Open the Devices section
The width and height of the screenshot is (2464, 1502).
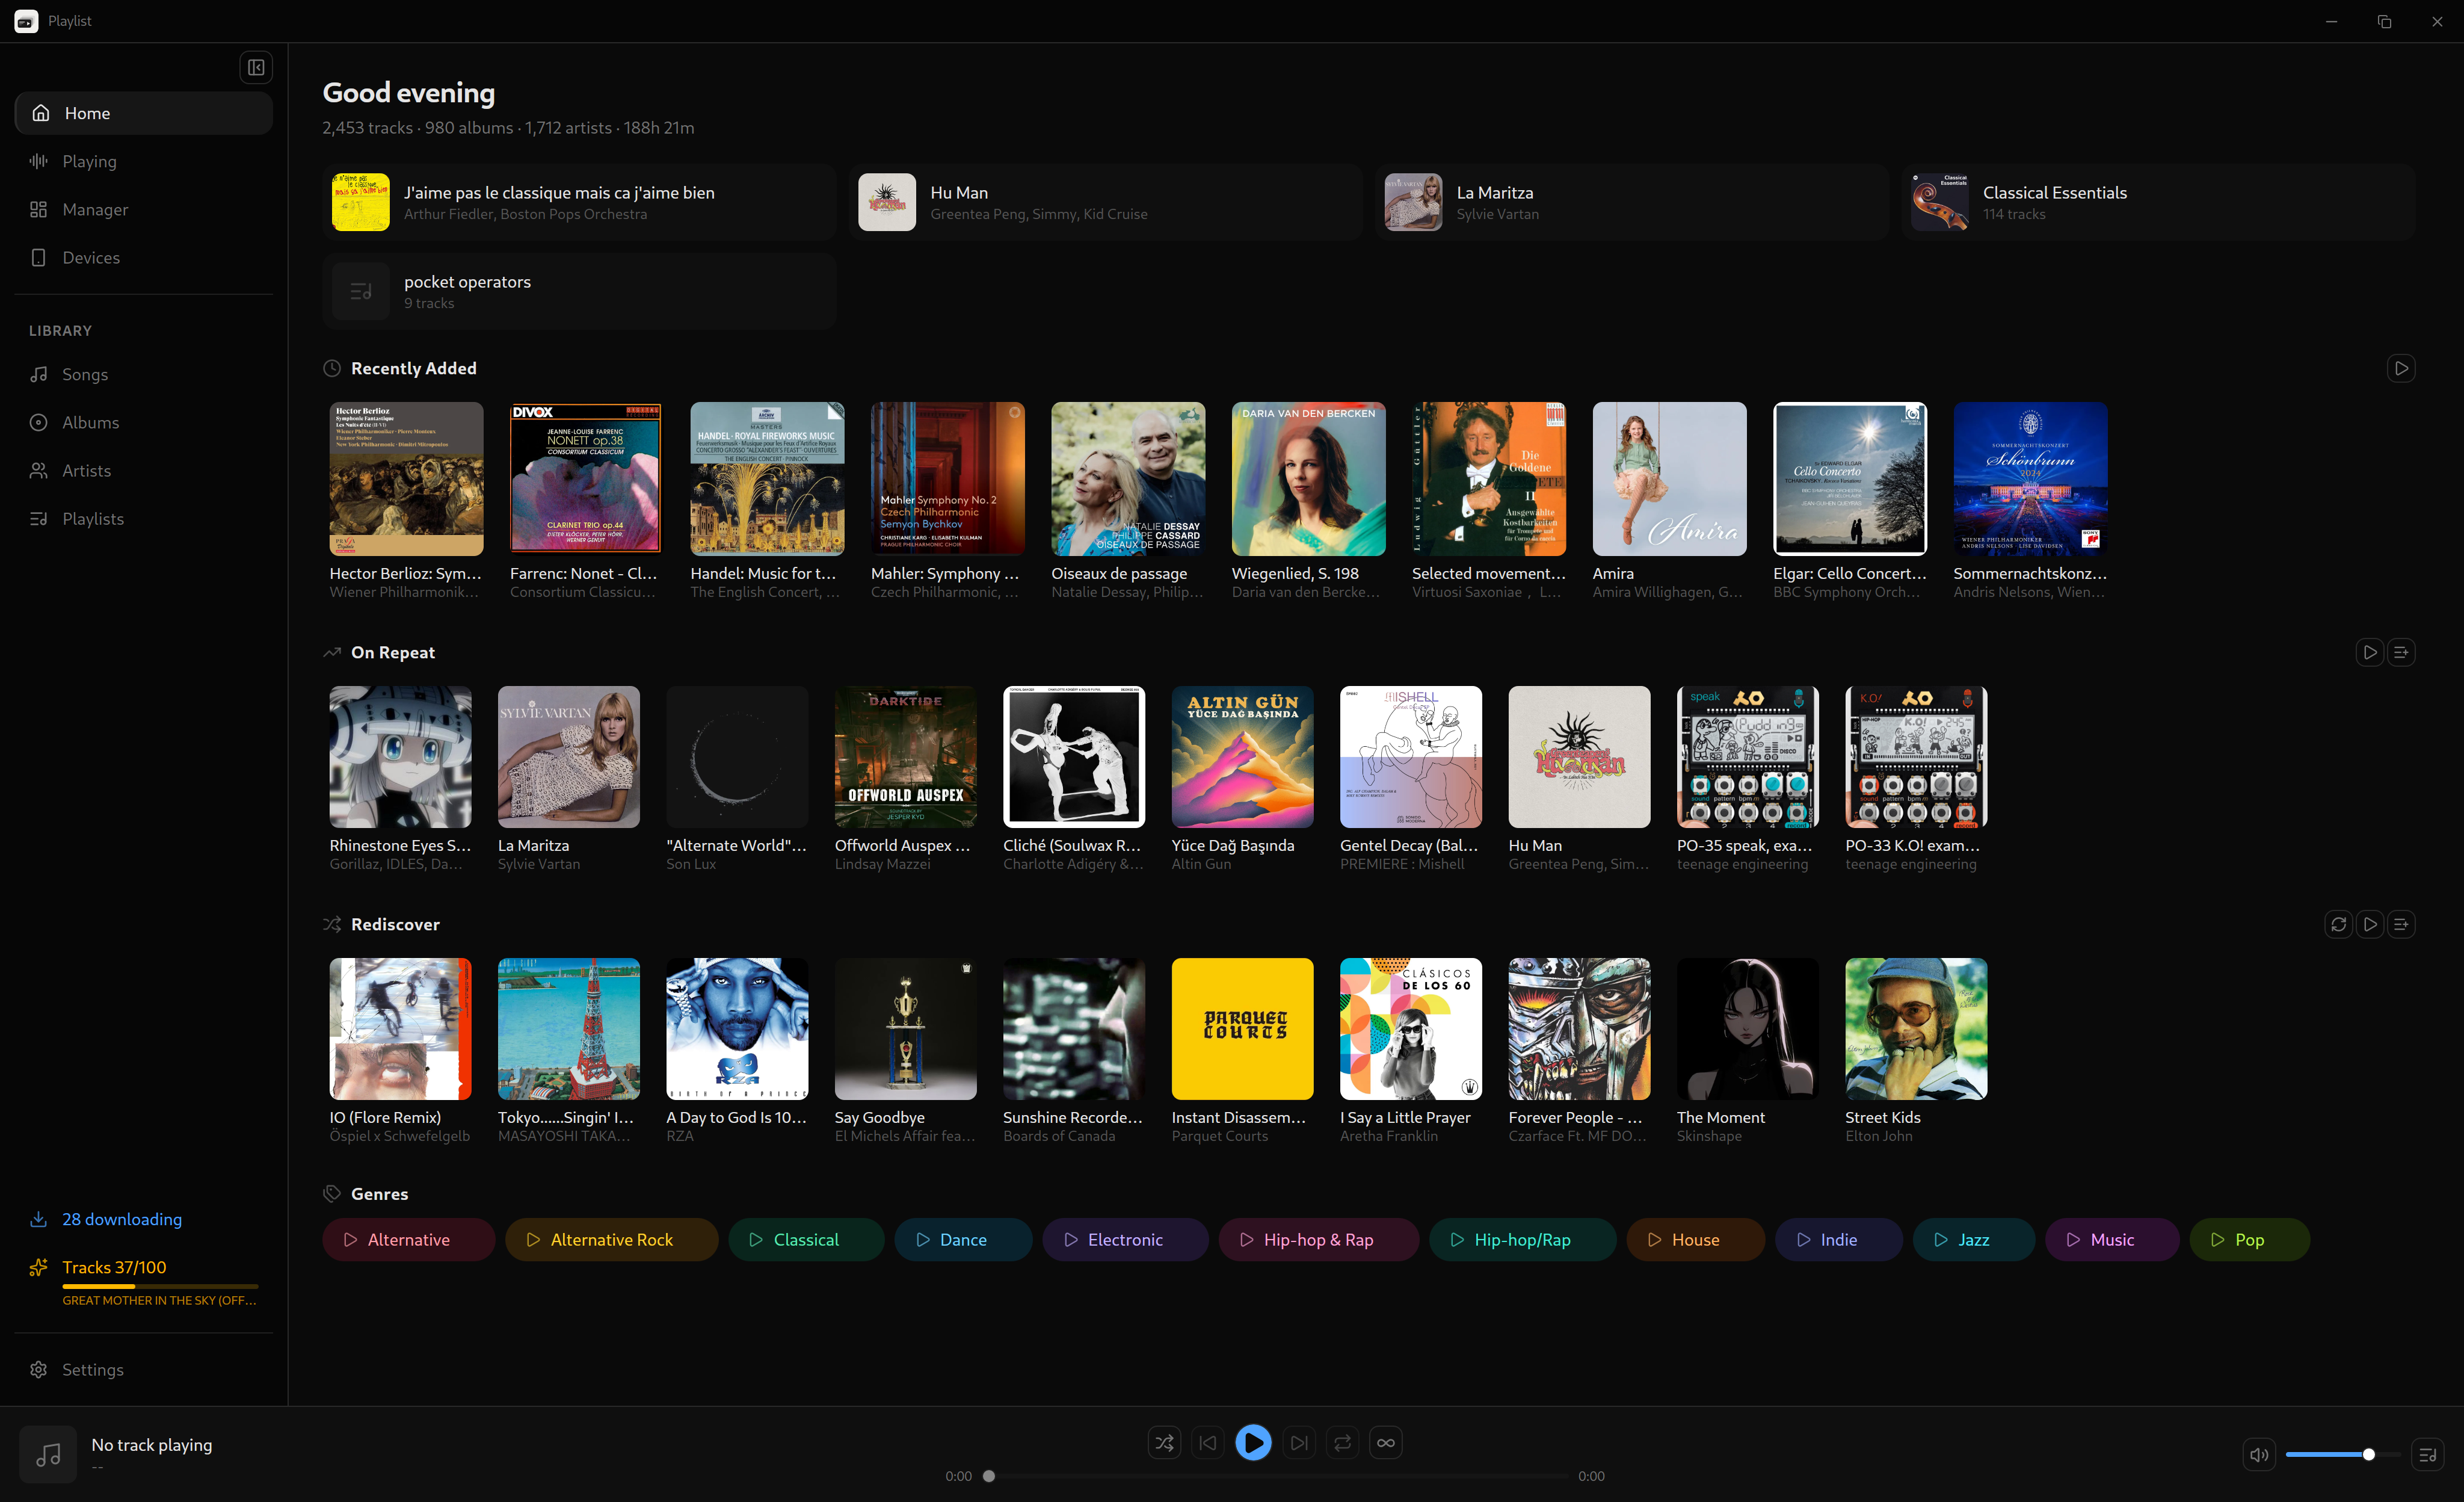coord(91,257)
